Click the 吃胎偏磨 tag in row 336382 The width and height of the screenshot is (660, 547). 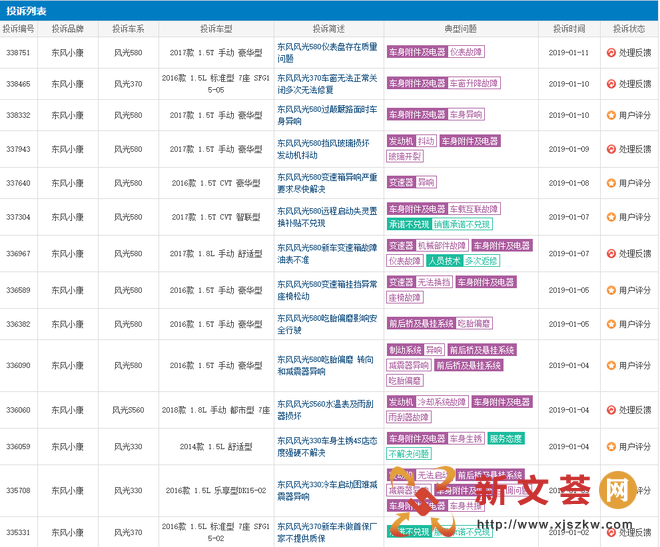point(474,323)
